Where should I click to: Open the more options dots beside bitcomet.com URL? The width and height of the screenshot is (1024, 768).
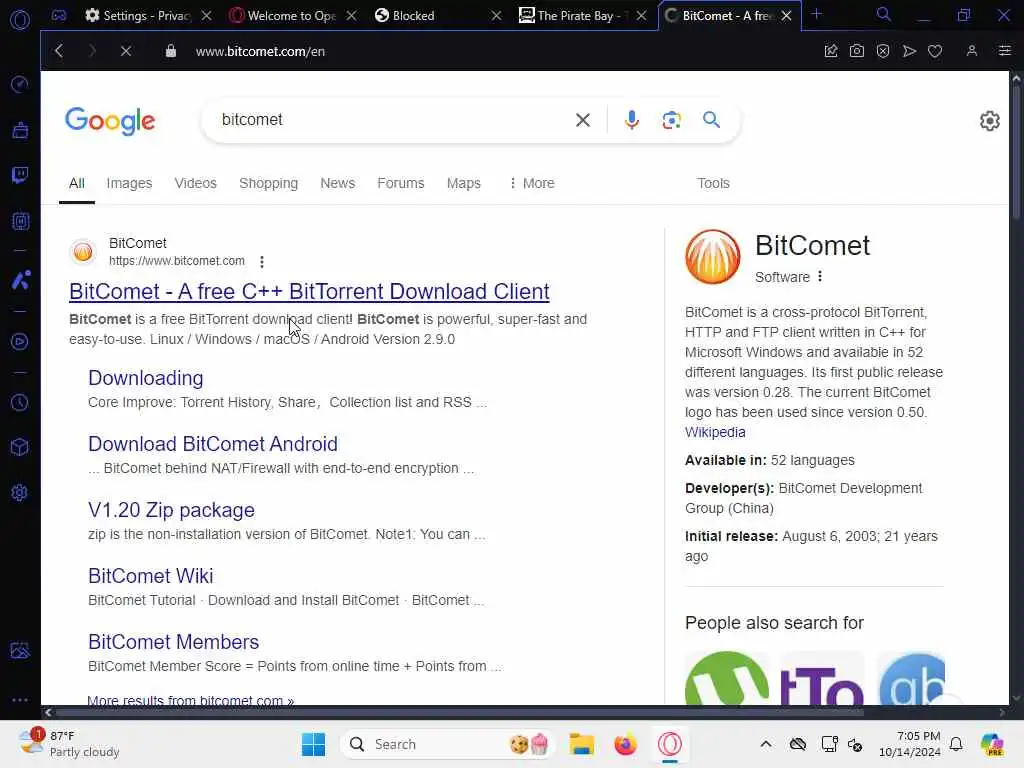tap(262, 262)
